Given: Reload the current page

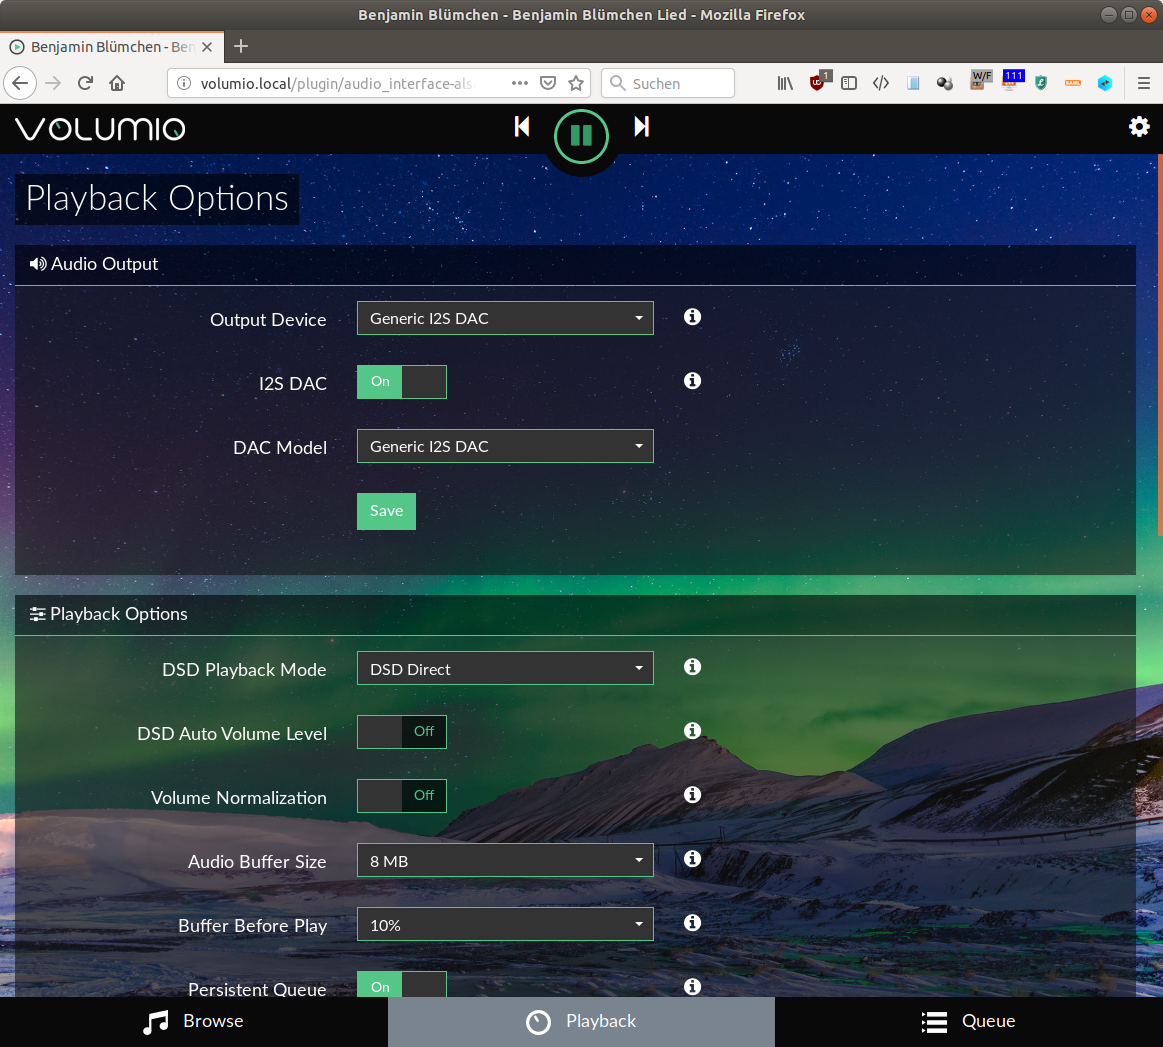Looking at the screenshot, I should pos(85,83).
